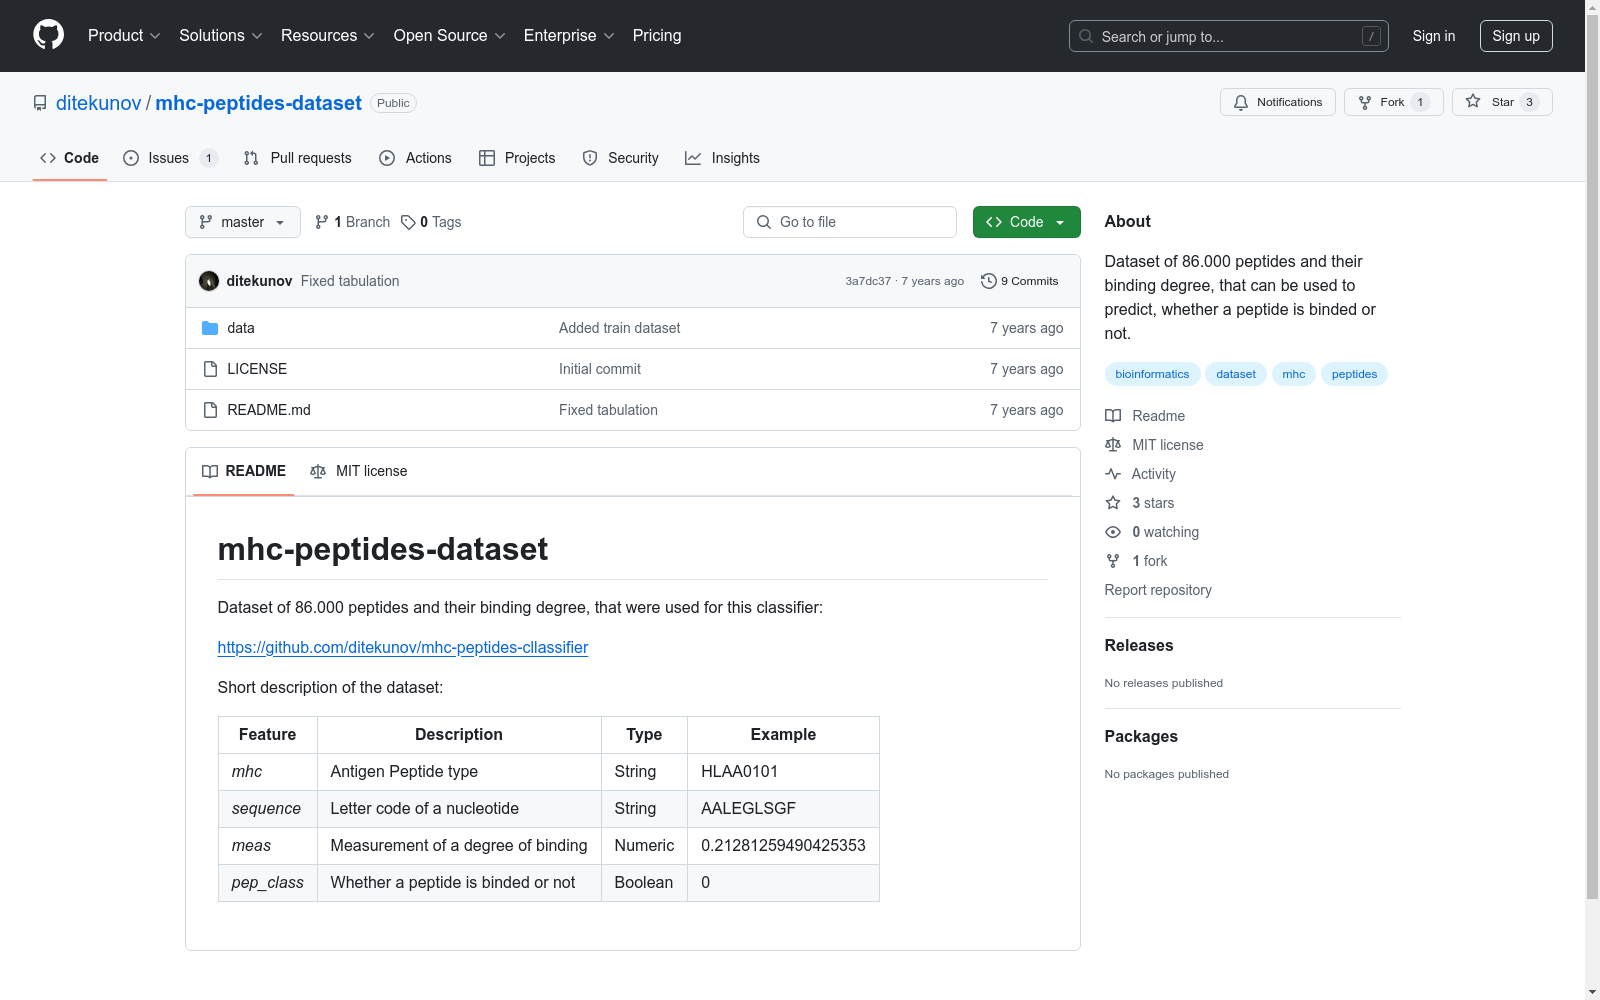Click the shield icon of Security tab
Screen dimensions: 1600x1000
pos(590,158)
